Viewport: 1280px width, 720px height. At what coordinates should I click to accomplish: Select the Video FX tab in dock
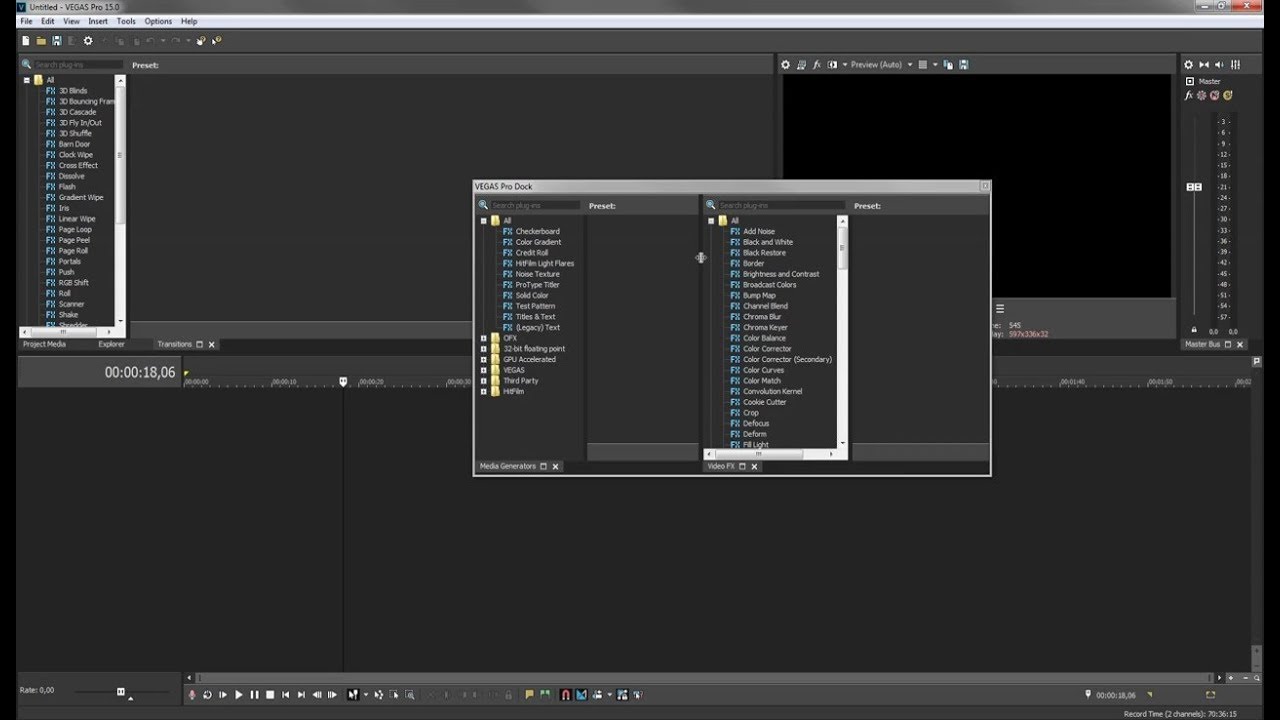[x=721, y=466]
